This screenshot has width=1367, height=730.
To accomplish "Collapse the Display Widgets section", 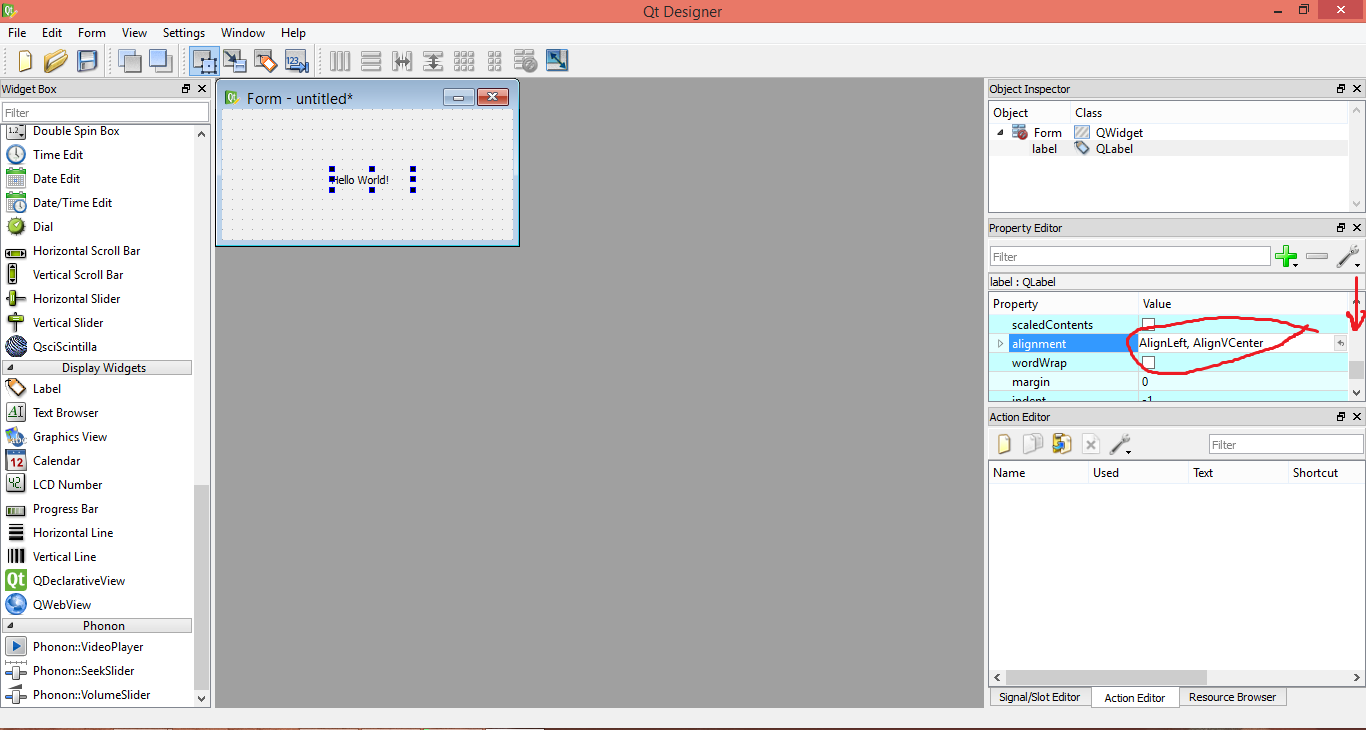I will (x=97, y=367).
